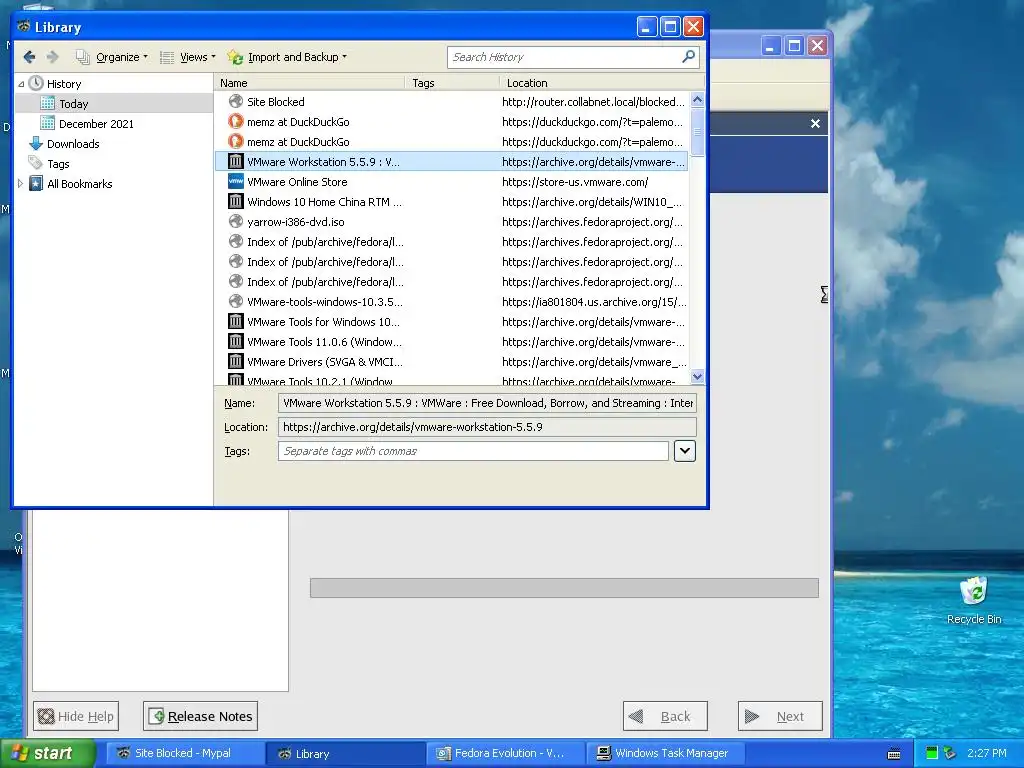Click the VMware Online Store icon

pyautogui.click(x=236, y=182)
